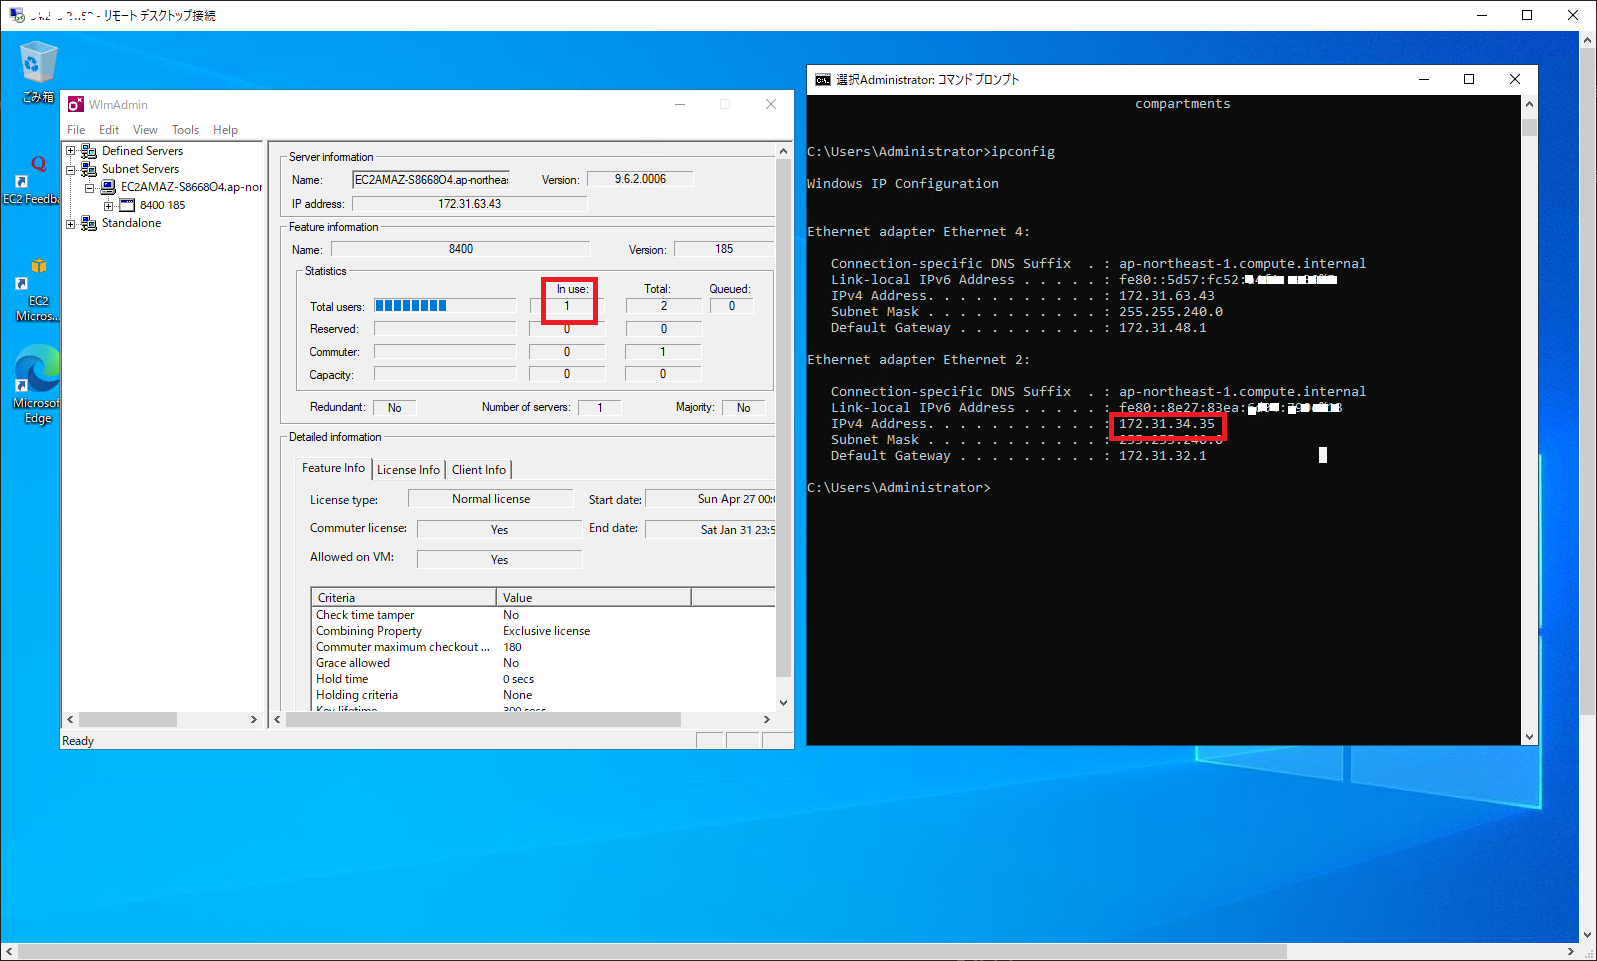Click the IP address field 172.31.63.43
The image size is (1597, 961).
pyautogui.click(x=469, y=204)
